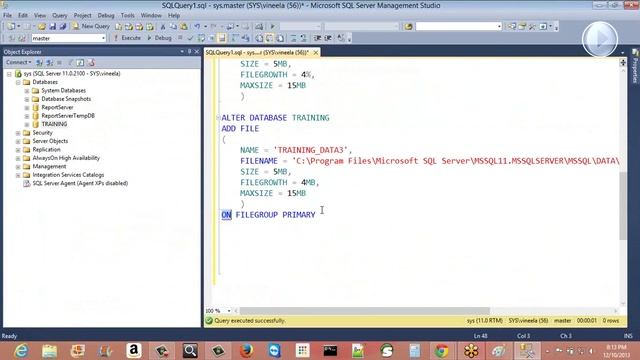Click the editor horizontal scrollbar thumb
640x360 pixels.
364,311
